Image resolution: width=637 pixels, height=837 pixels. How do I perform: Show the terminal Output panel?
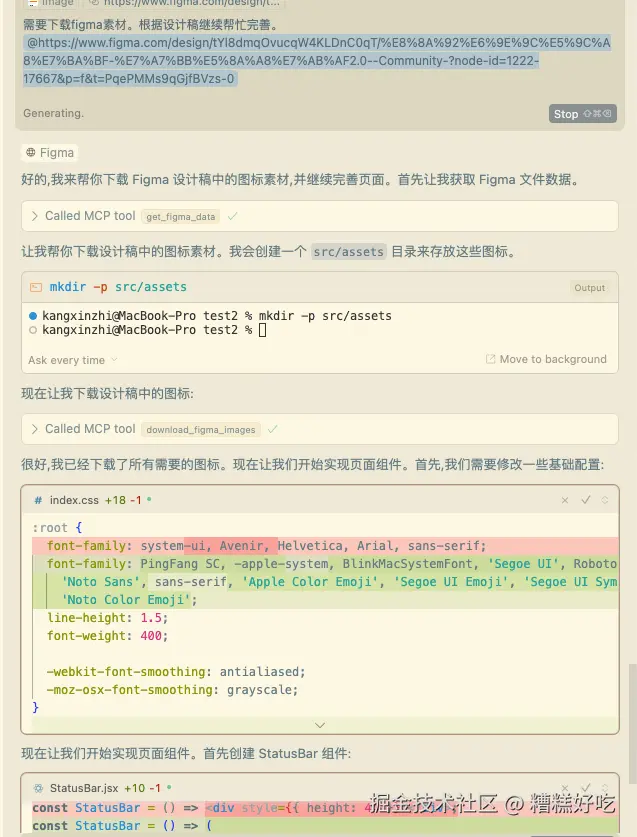click(x=589, y=288)
